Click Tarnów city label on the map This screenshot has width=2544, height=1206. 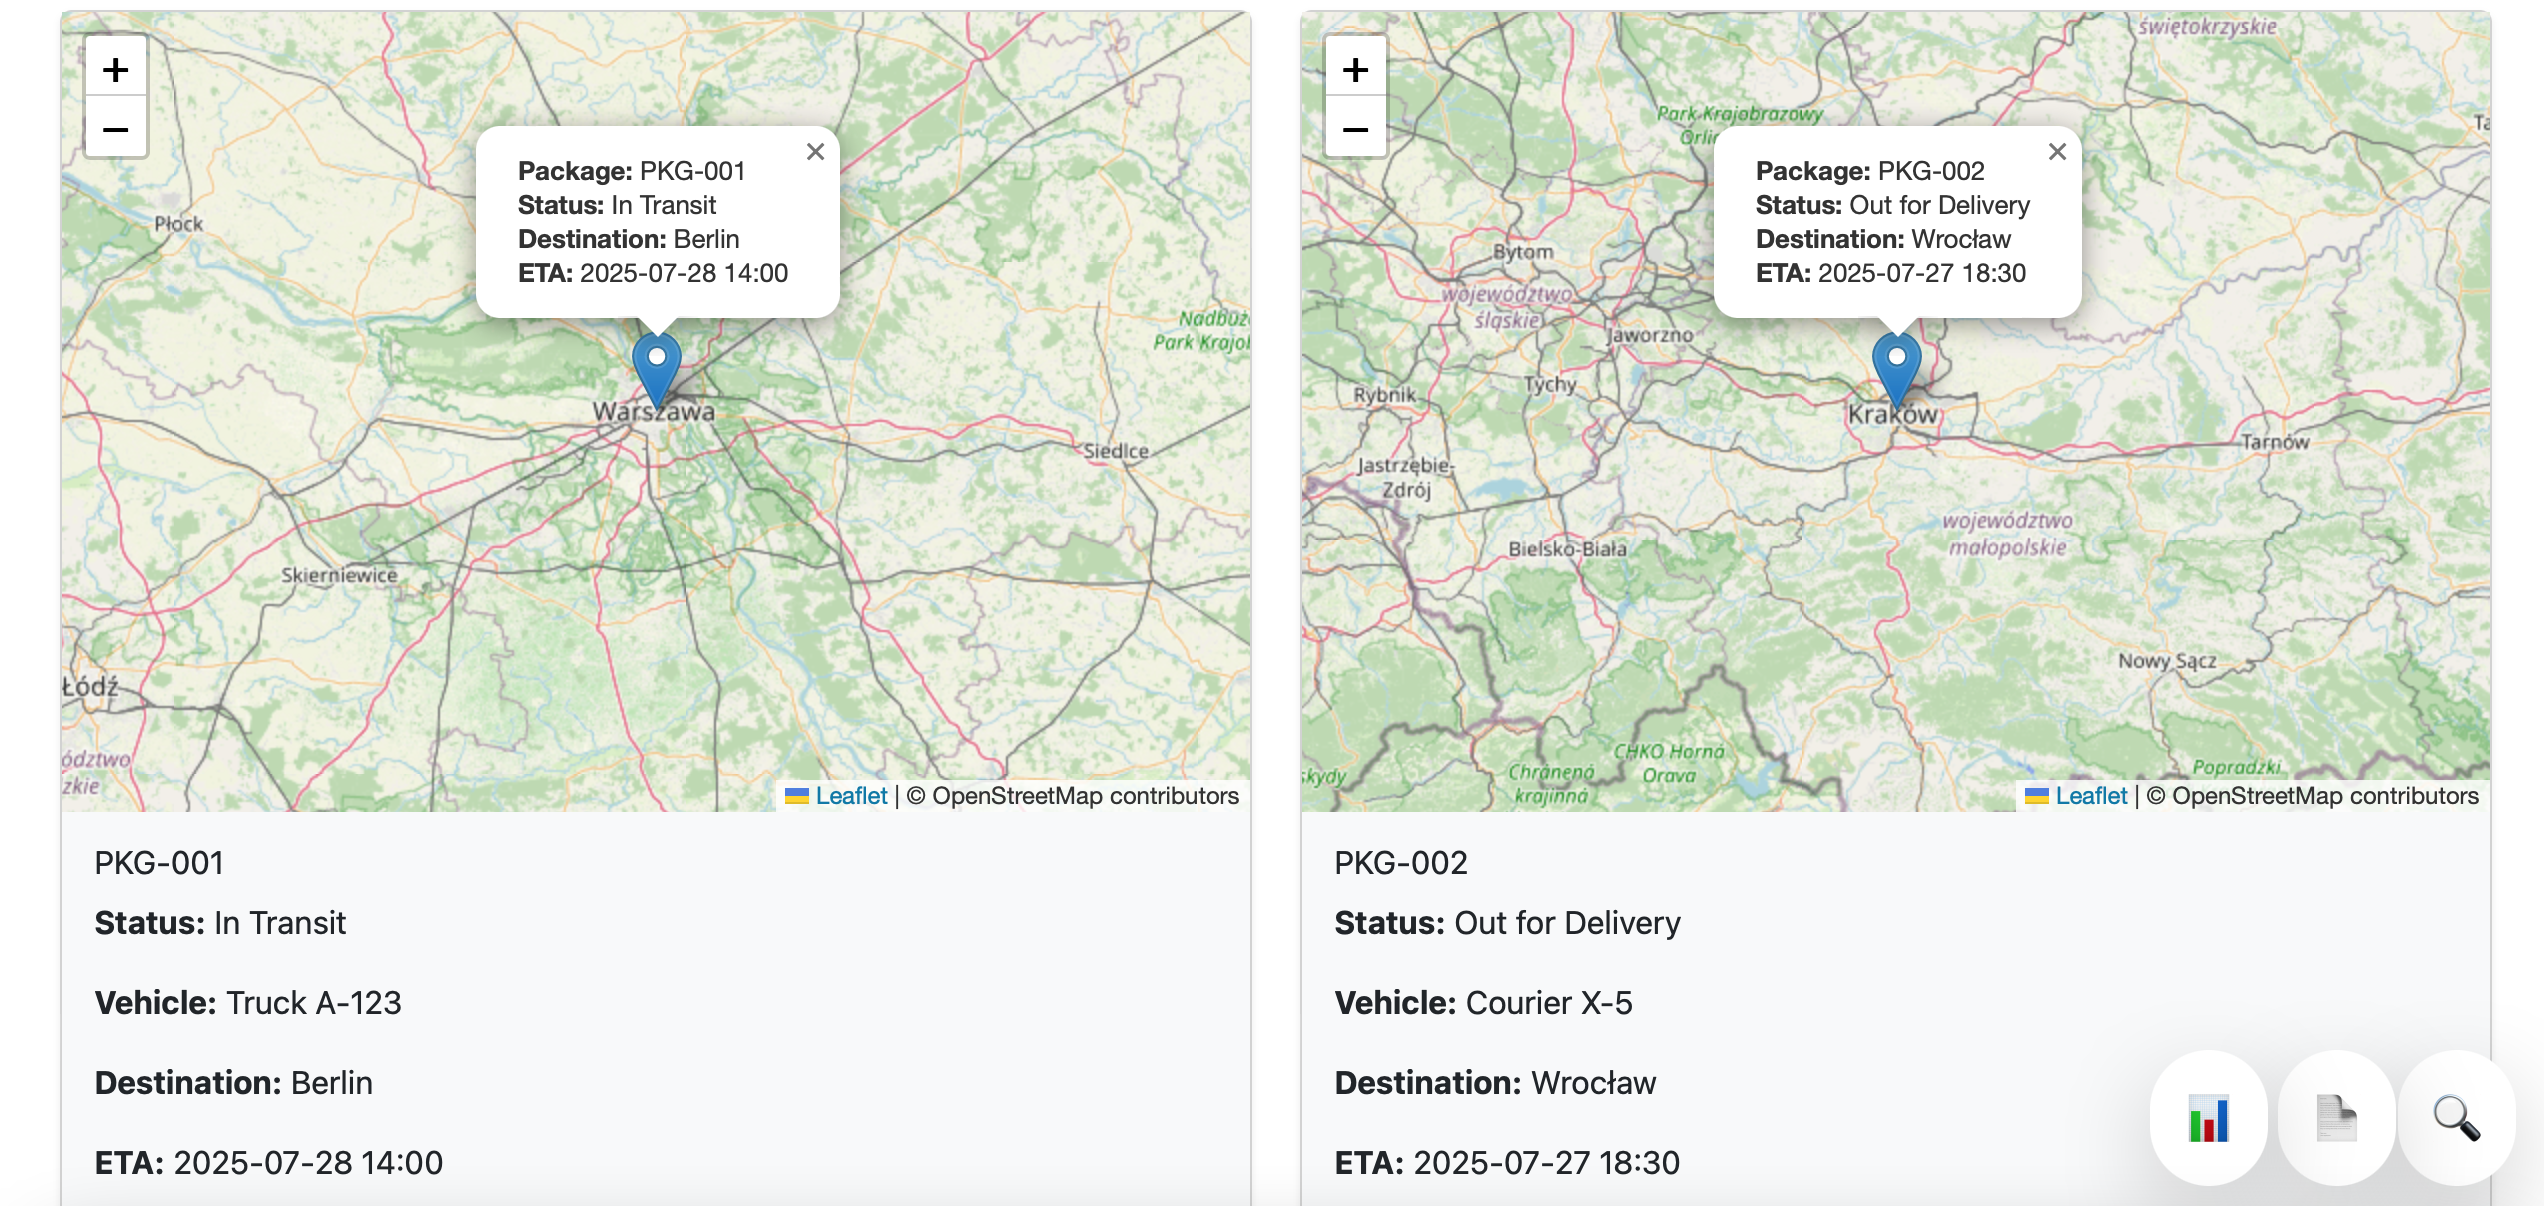[x=2275, y=442]
